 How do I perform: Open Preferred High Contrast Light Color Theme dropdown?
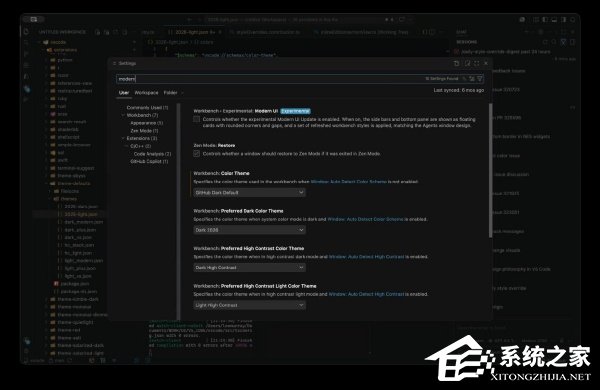tap(249, 305)
